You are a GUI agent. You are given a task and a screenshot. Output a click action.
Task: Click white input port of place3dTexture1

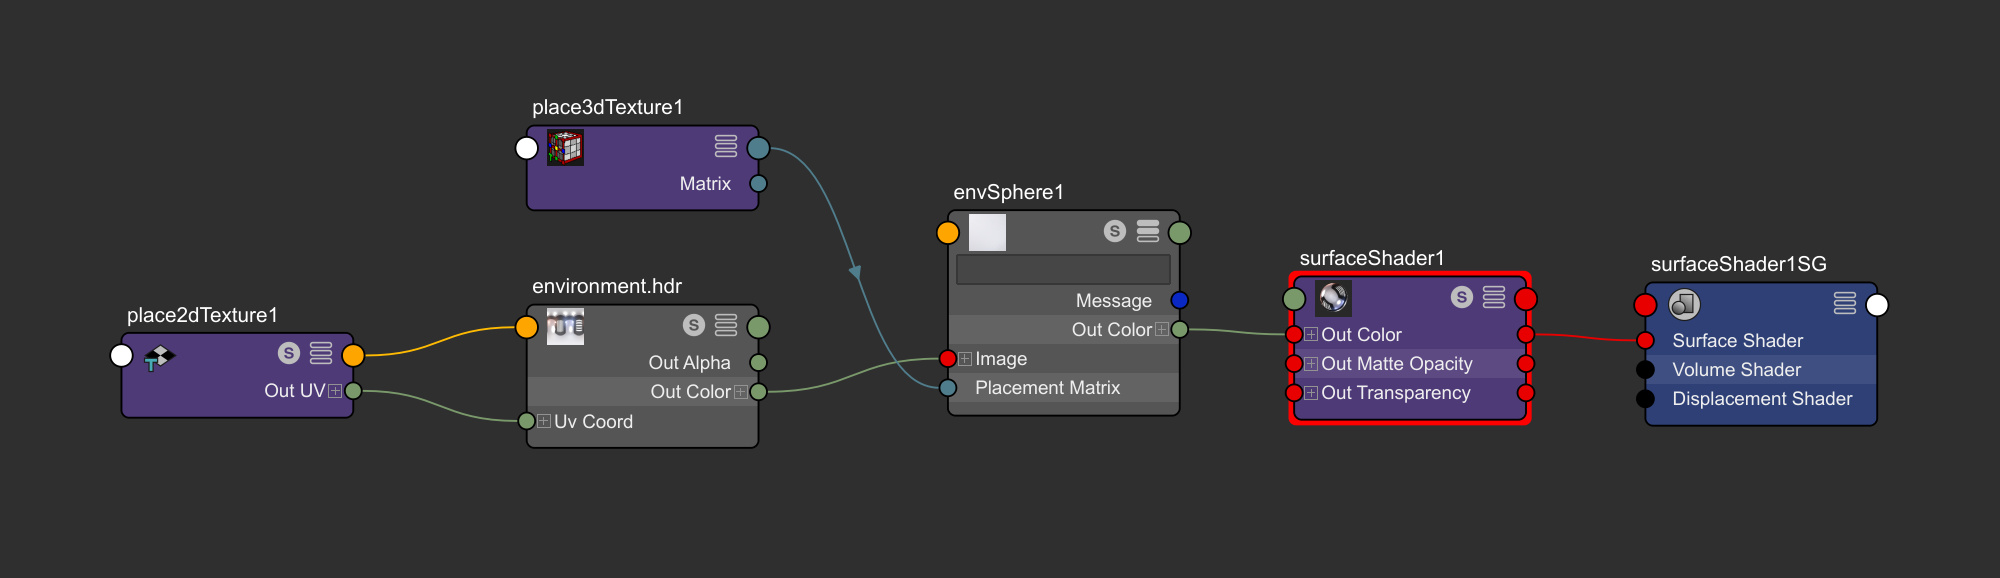pos(527,148)
